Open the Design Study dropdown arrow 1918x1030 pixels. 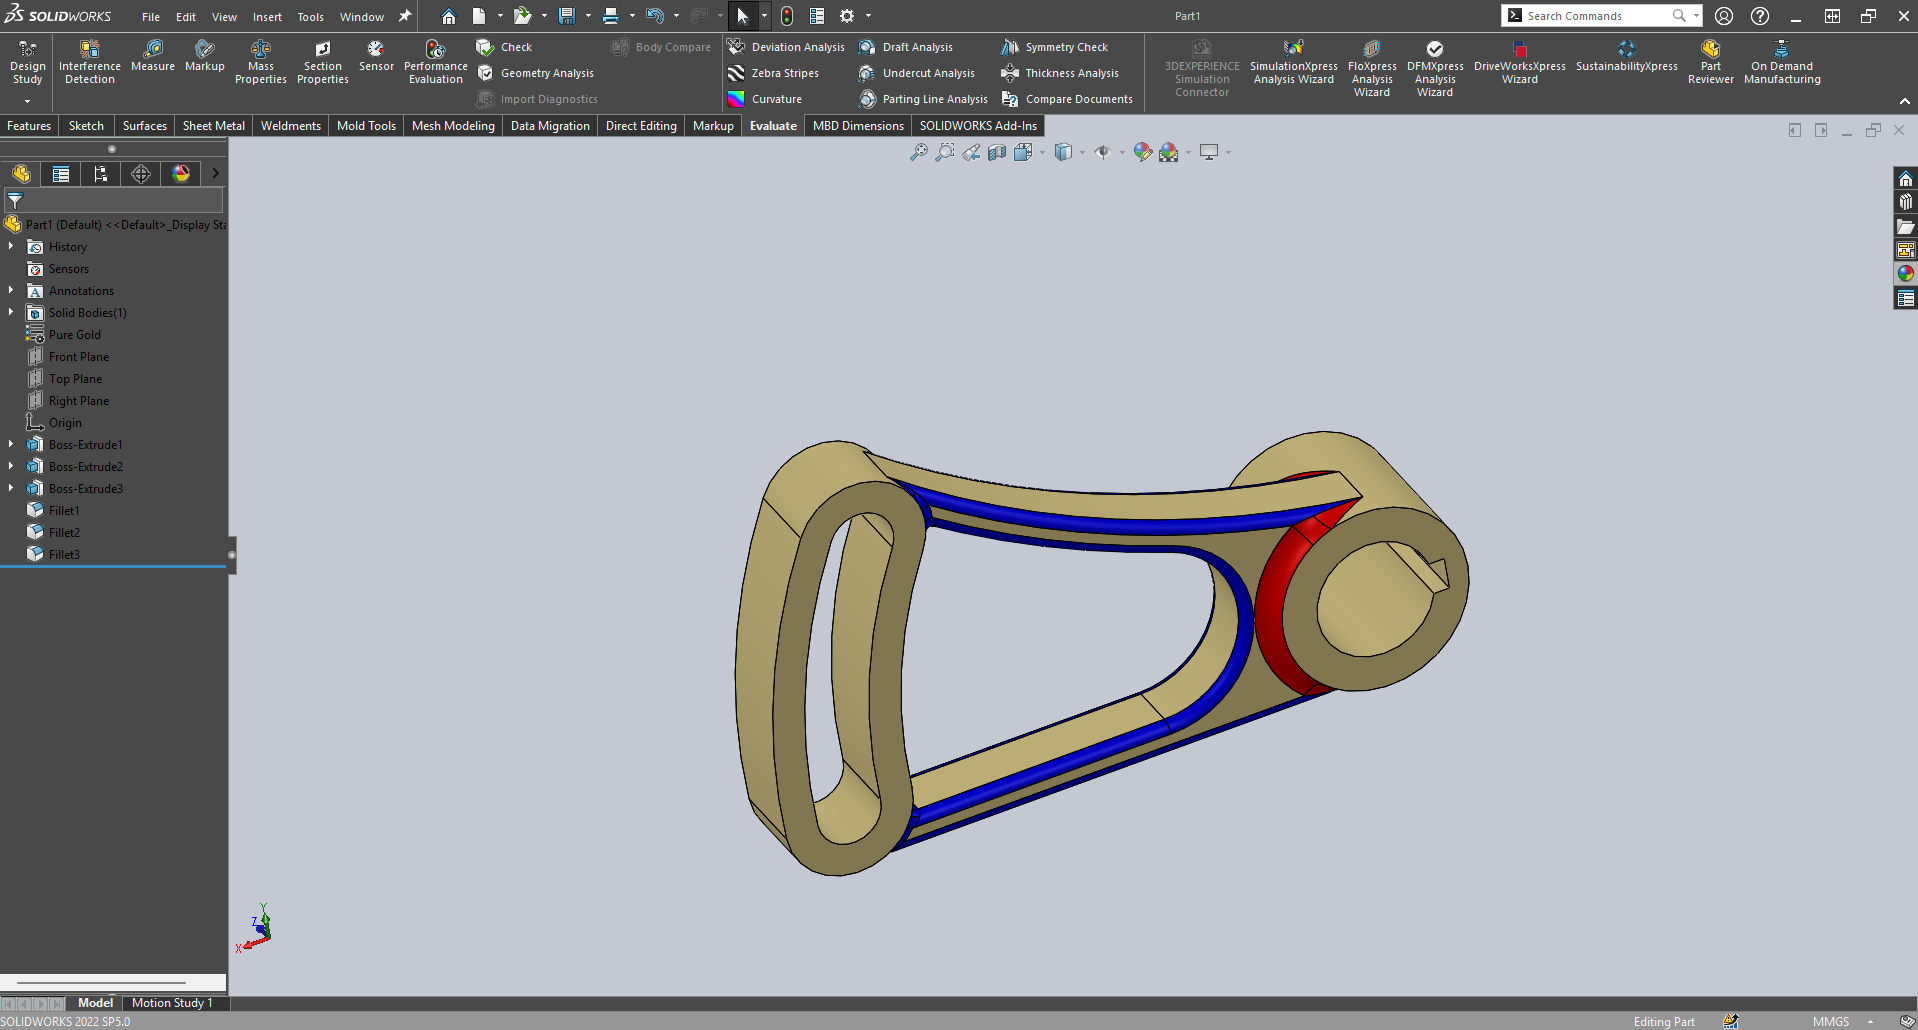28,101
